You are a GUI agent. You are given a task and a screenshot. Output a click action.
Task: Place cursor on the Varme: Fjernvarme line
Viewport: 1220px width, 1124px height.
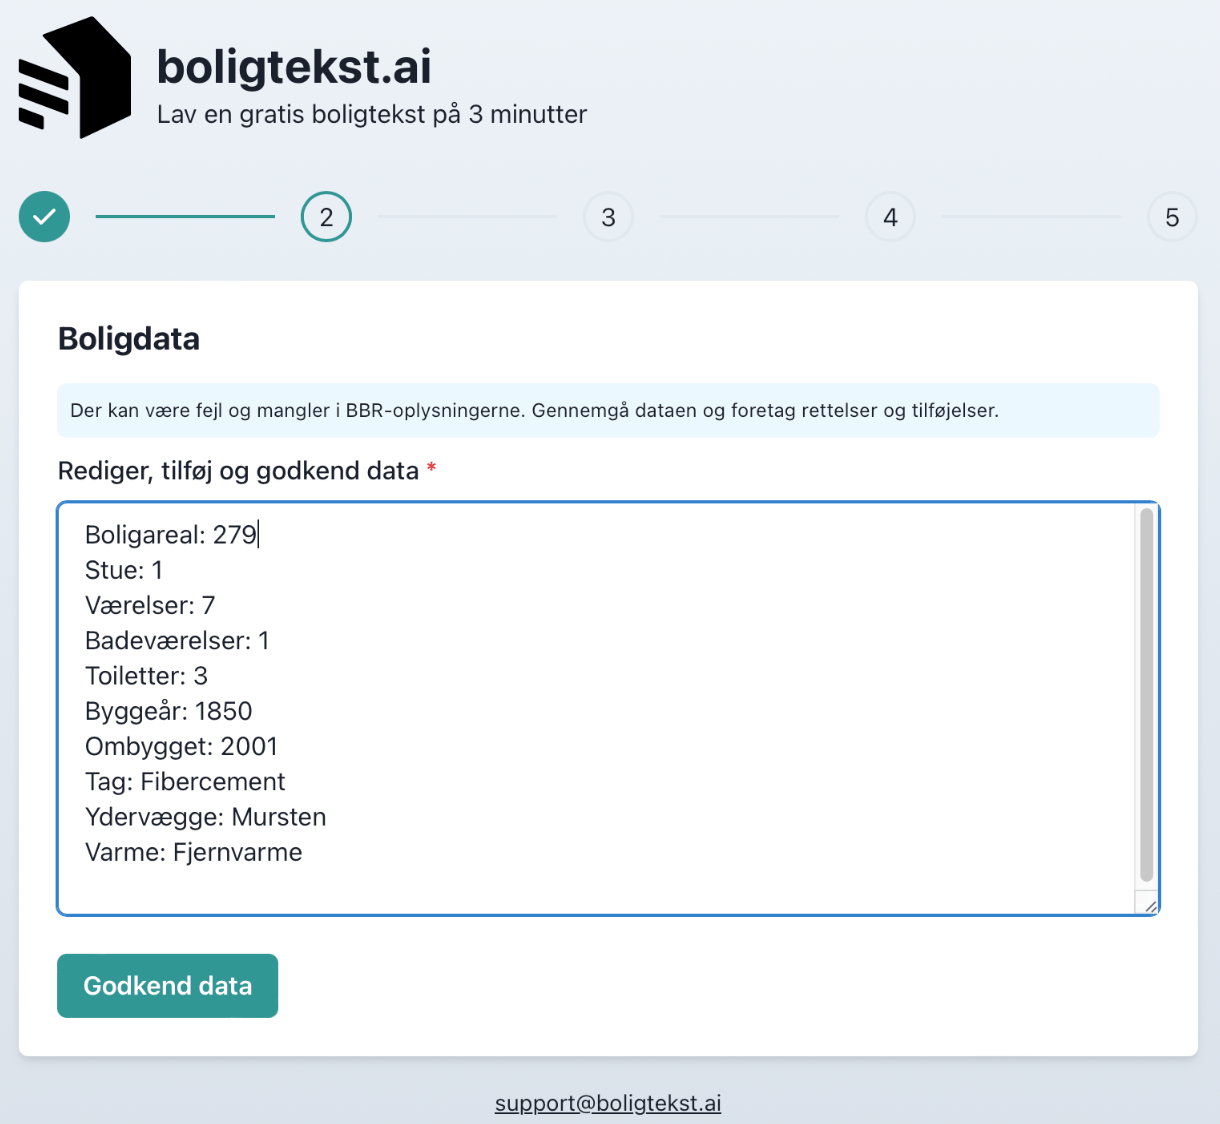tap(193, 853)
